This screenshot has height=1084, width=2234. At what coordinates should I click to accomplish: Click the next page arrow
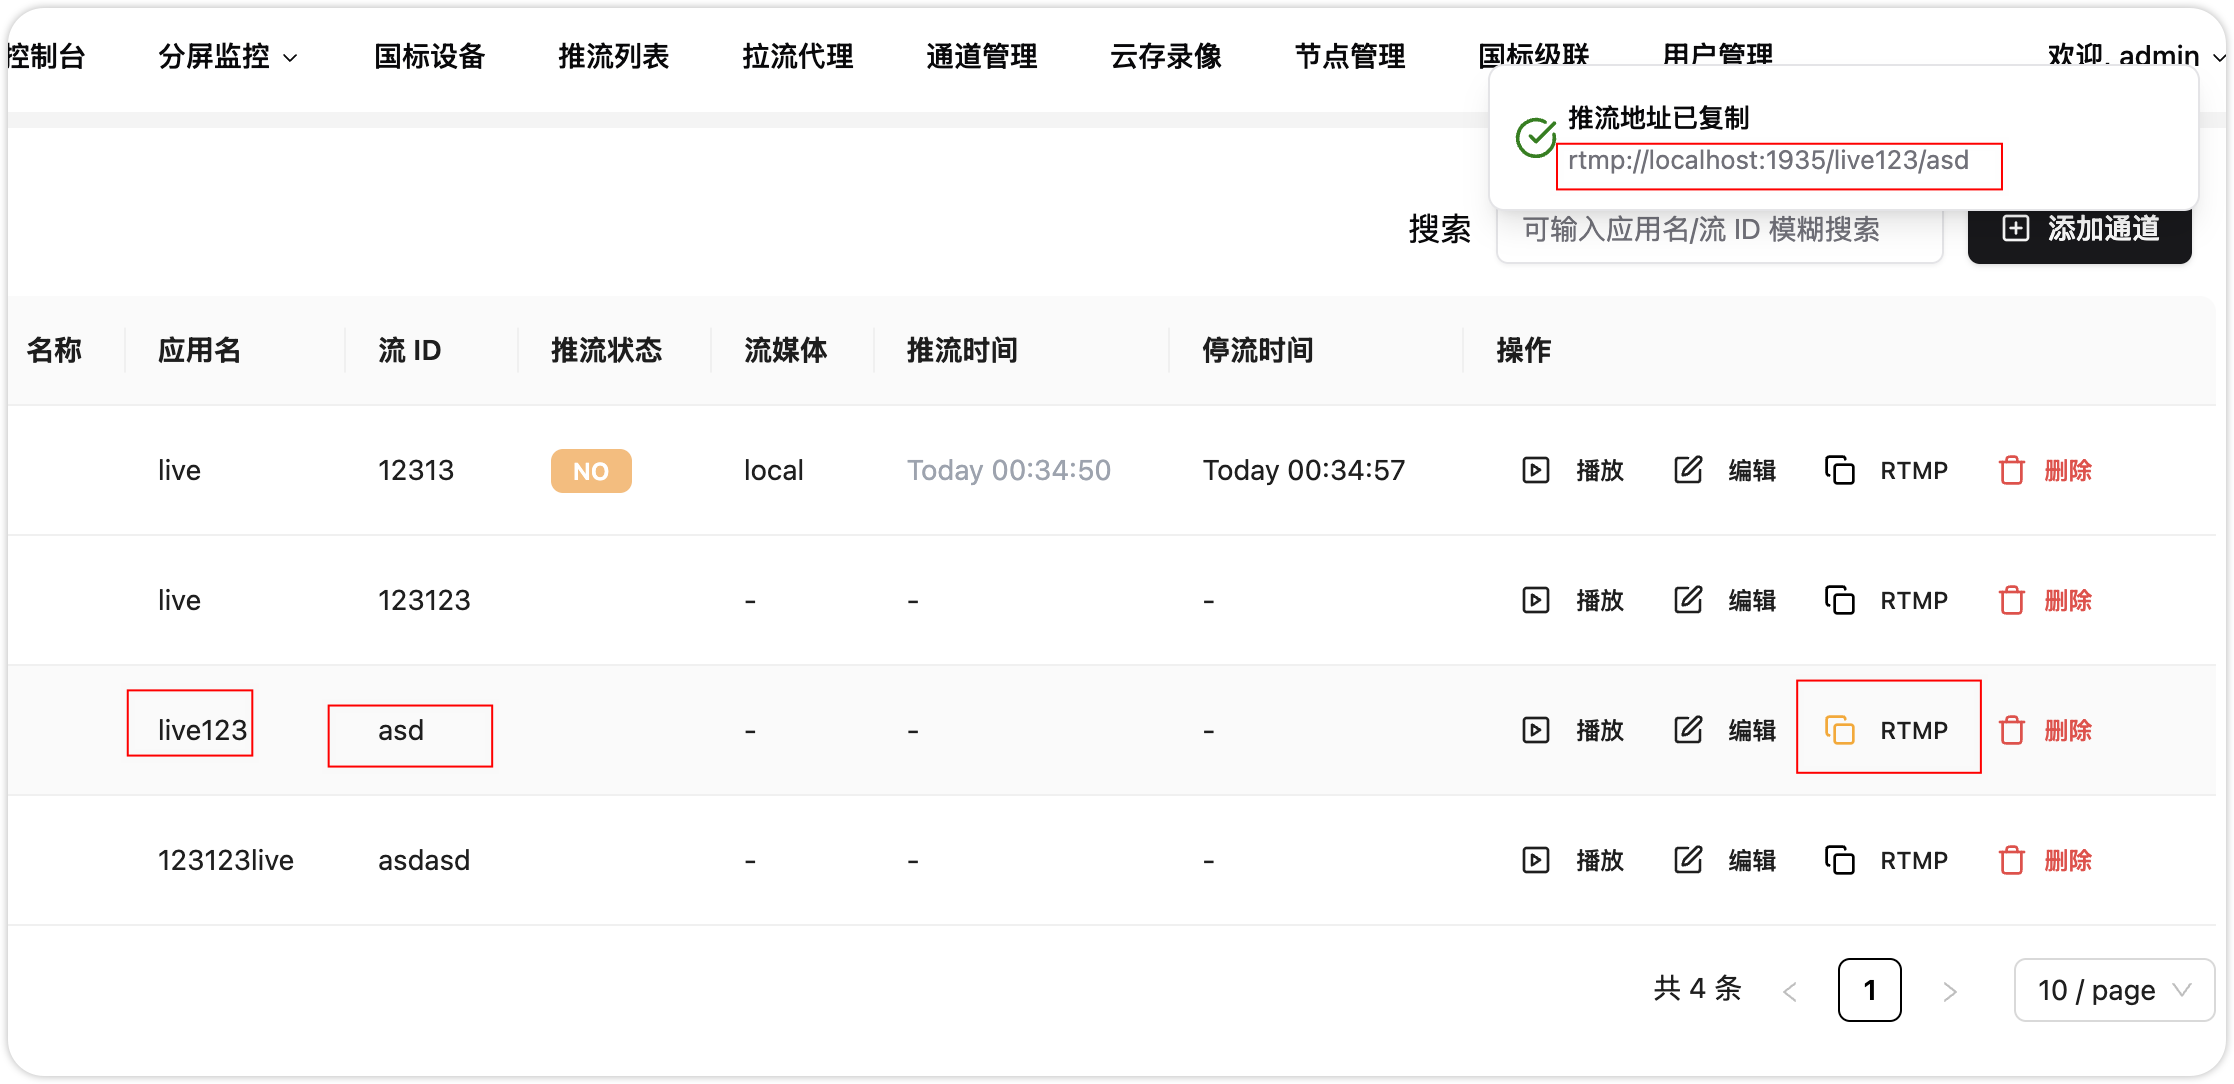pos(1949,991)
